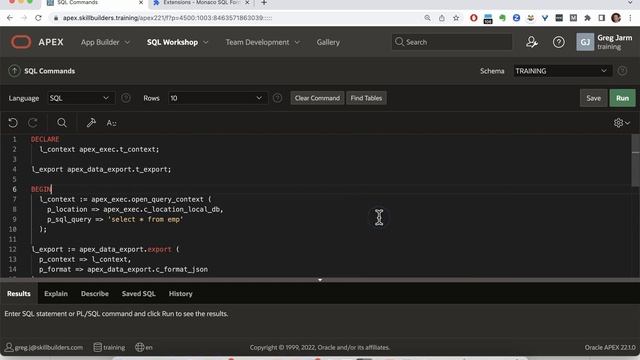Open the browser extensions puzzle icon
The height and width of the screenshot is (360, 640).
(587, 18)
